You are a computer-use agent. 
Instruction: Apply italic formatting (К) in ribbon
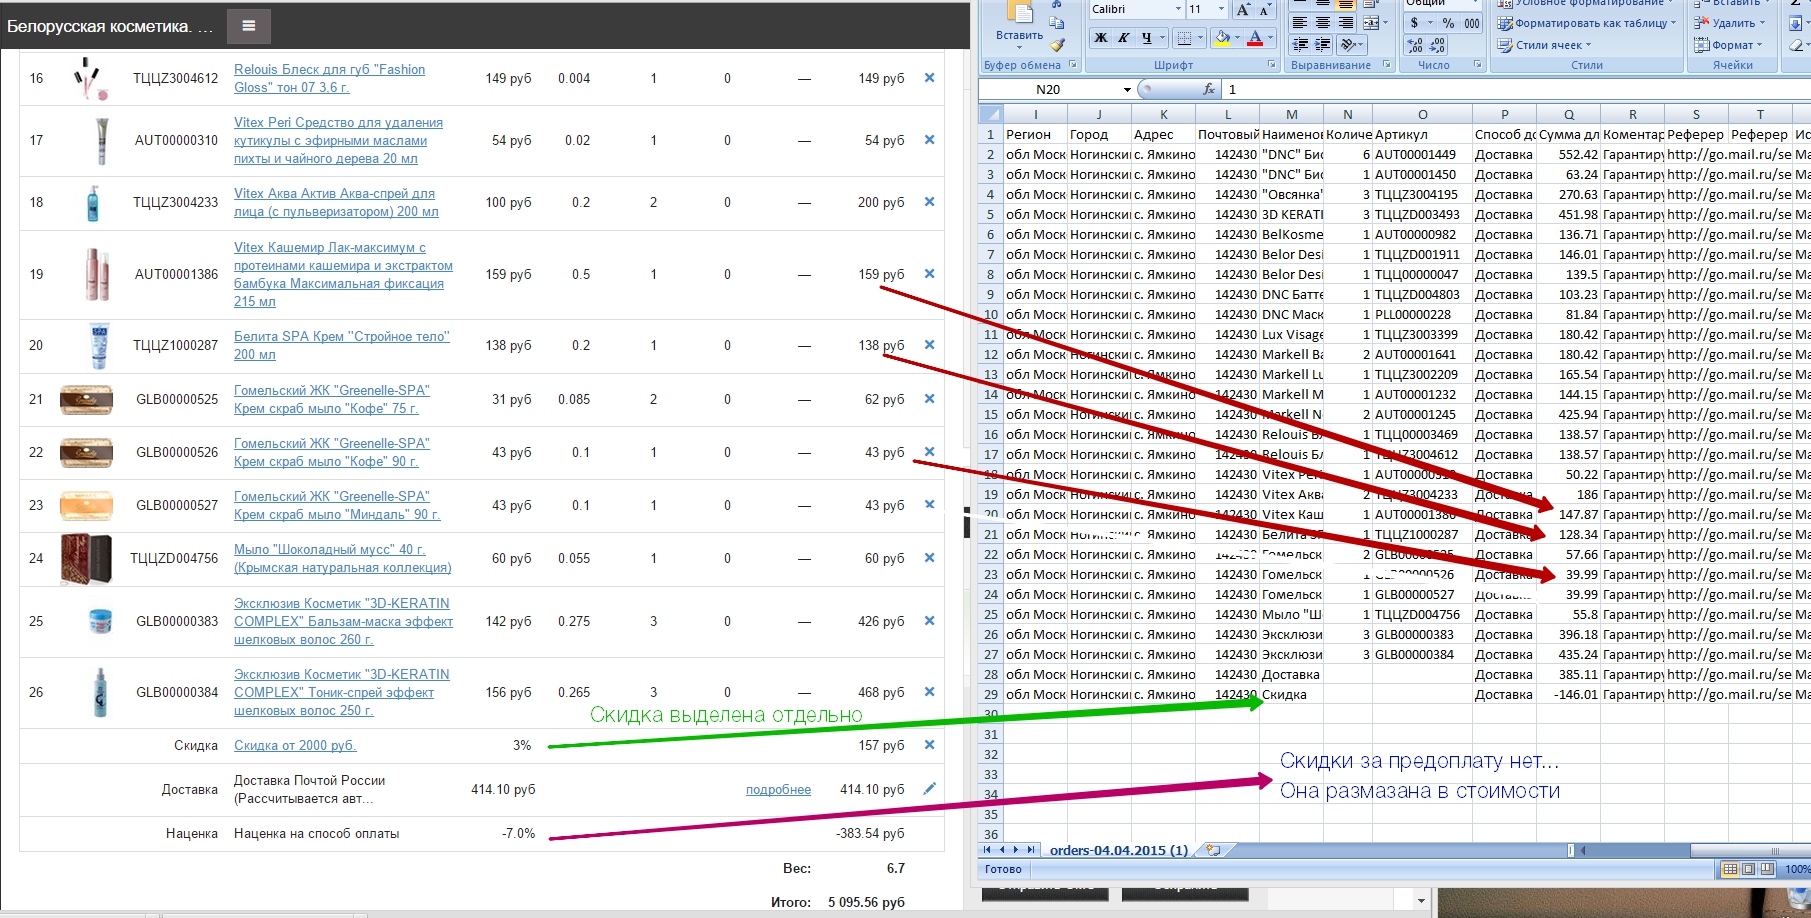pyautogui.click(x=1124, y=38)
